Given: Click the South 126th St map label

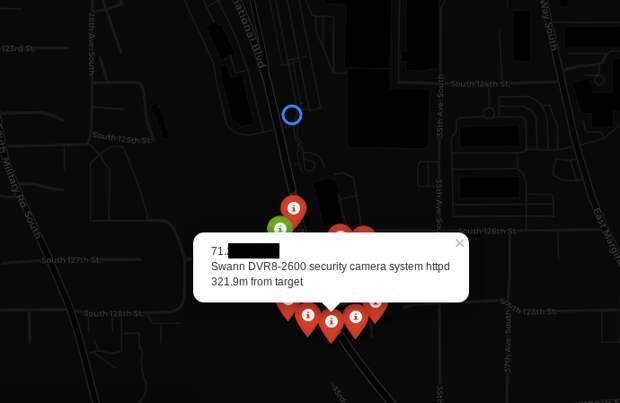Looking at the screenshot, I should 488,231.
